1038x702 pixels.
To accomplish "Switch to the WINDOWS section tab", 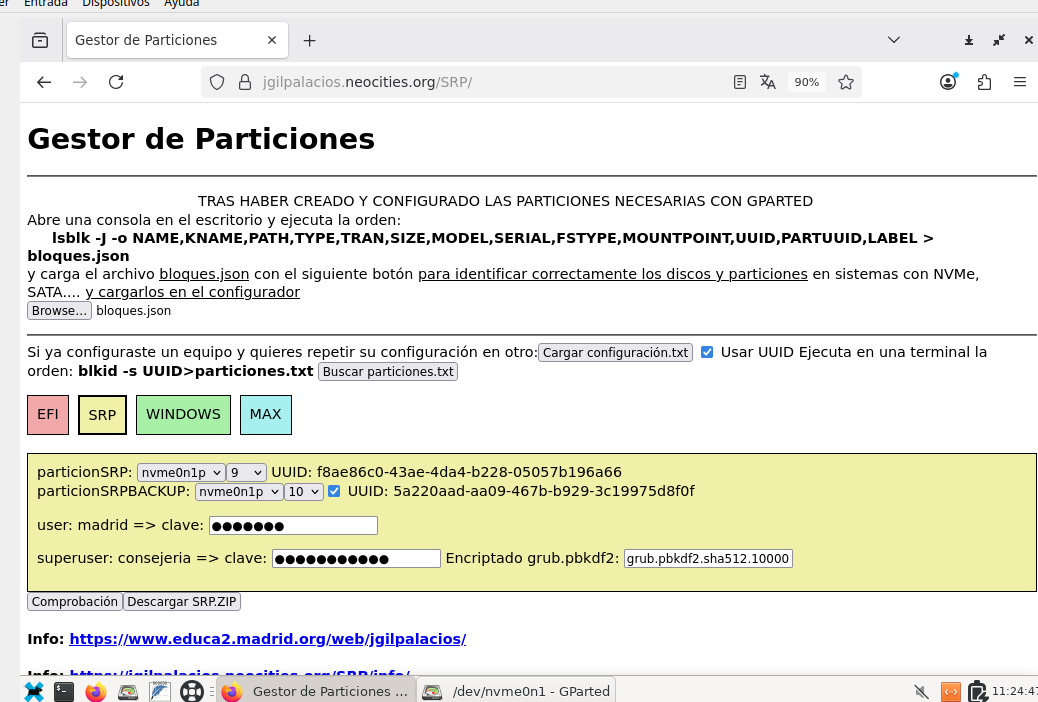I will [x=183, y=415].
